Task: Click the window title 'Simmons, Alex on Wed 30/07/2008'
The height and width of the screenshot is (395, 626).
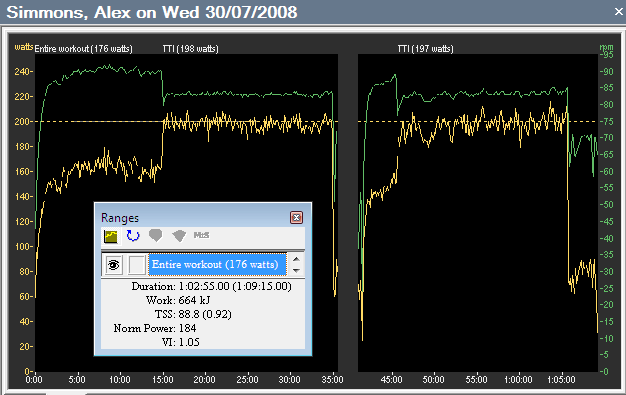Action: pyautogui.click(x=152, y=12)
